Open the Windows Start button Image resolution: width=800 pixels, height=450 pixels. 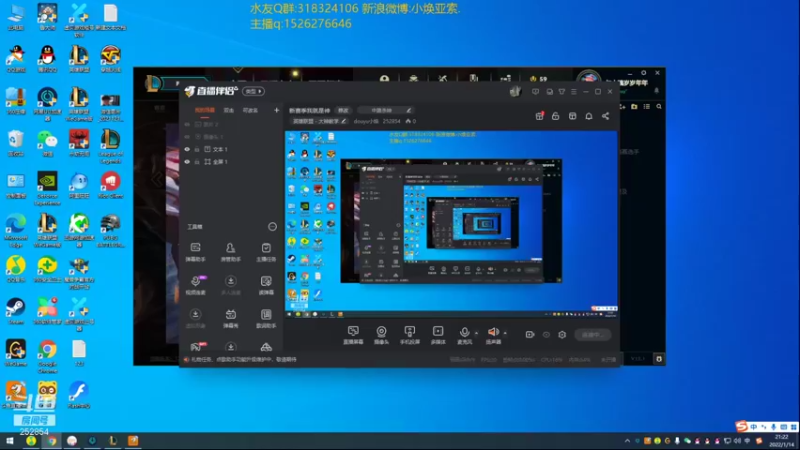(x=9, y=441)
